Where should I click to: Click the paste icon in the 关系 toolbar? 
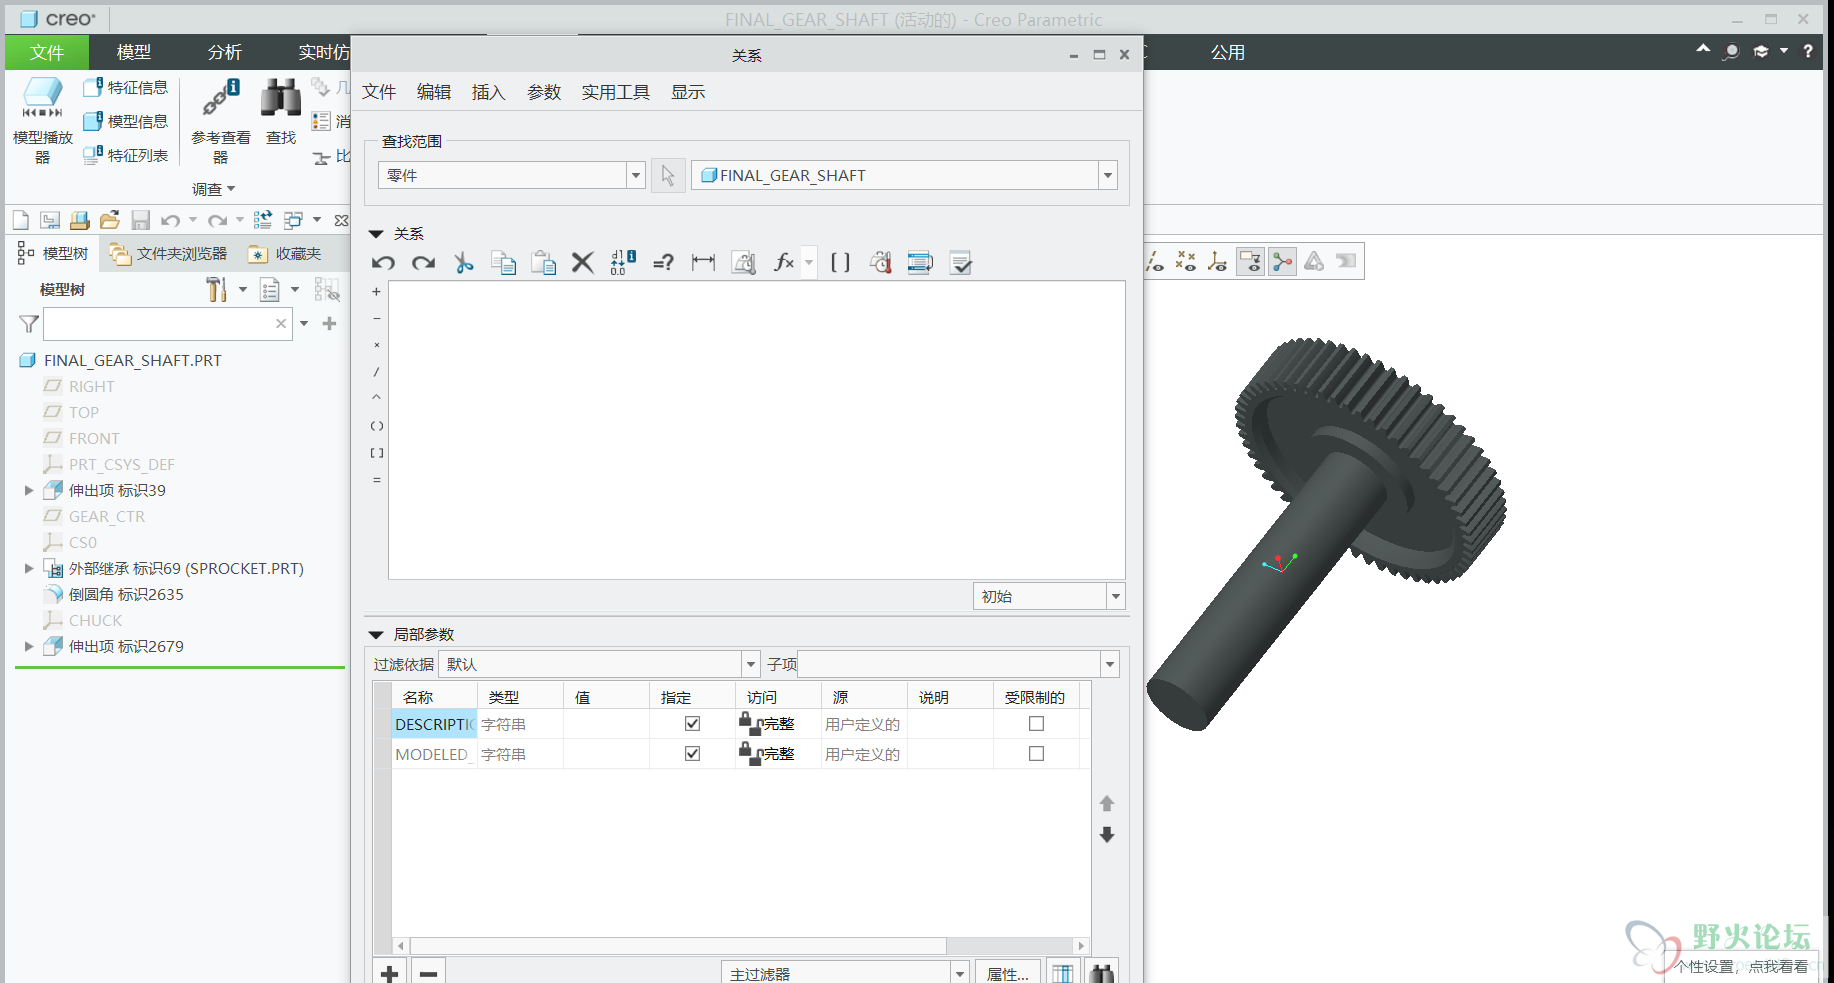543,263
